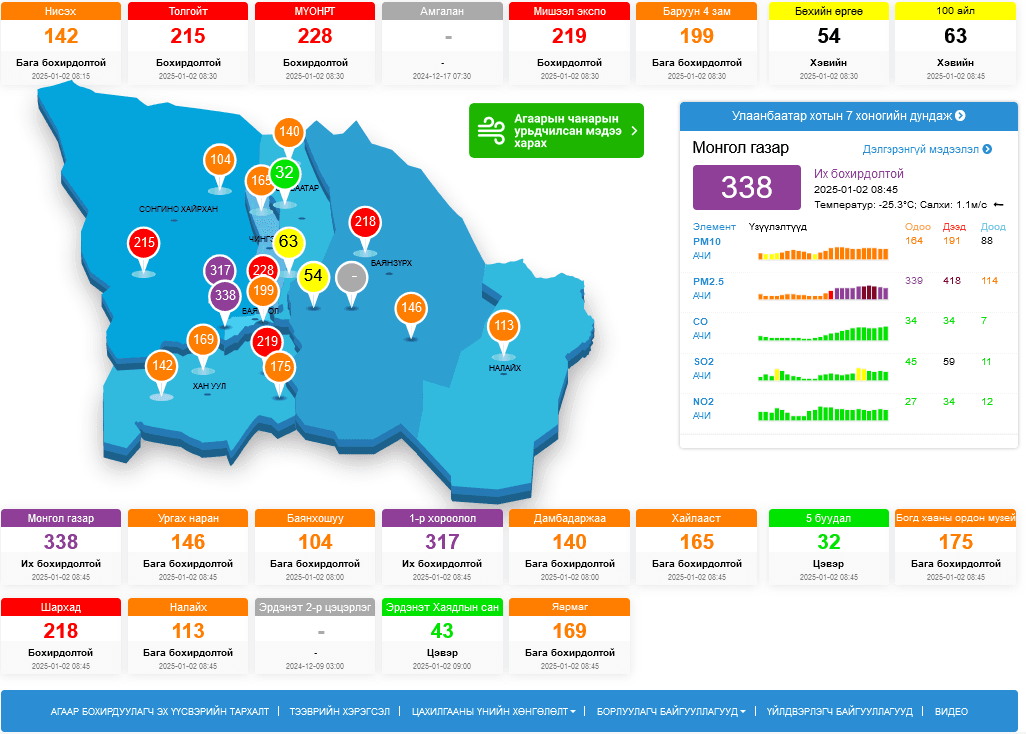This screenshot has width=1026, height=734.
Task: Select the Толгойт station card
Action: pyautogui.click(x=188, y=43)
